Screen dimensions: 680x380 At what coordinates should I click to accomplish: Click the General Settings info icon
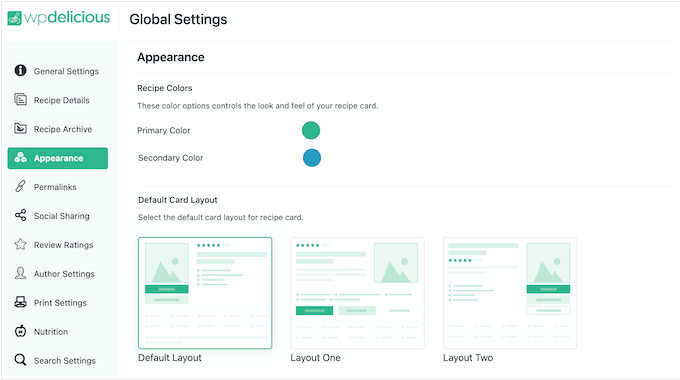coord(20,70)
